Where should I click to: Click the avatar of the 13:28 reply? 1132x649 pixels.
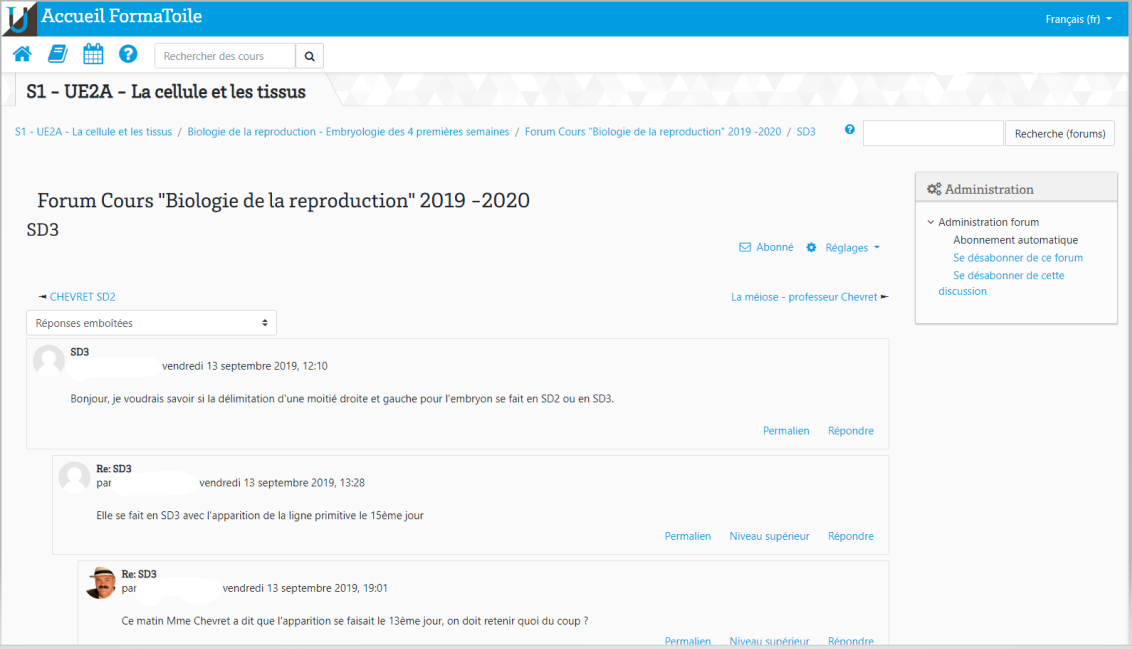(74, 476)
